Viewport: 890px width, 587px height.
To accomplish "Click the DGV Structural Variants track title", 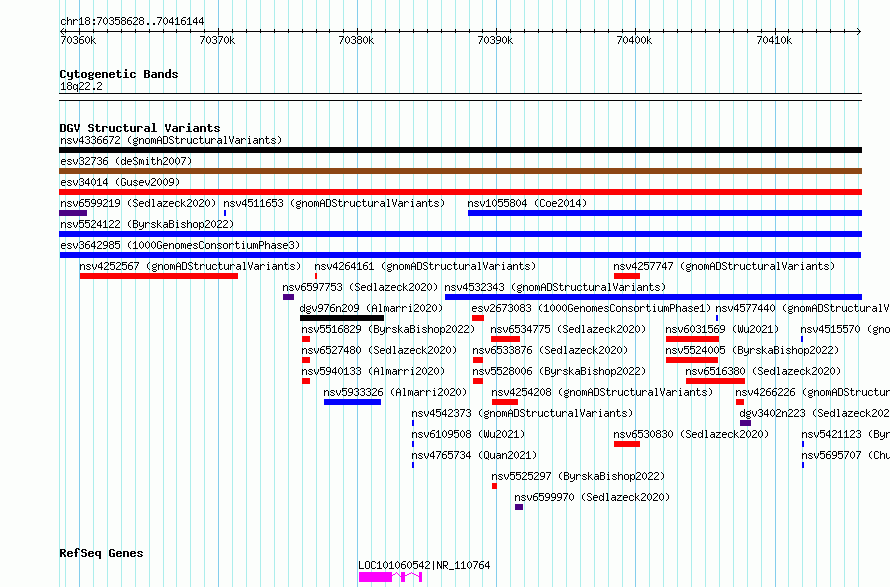I will (x=140, y=128).
